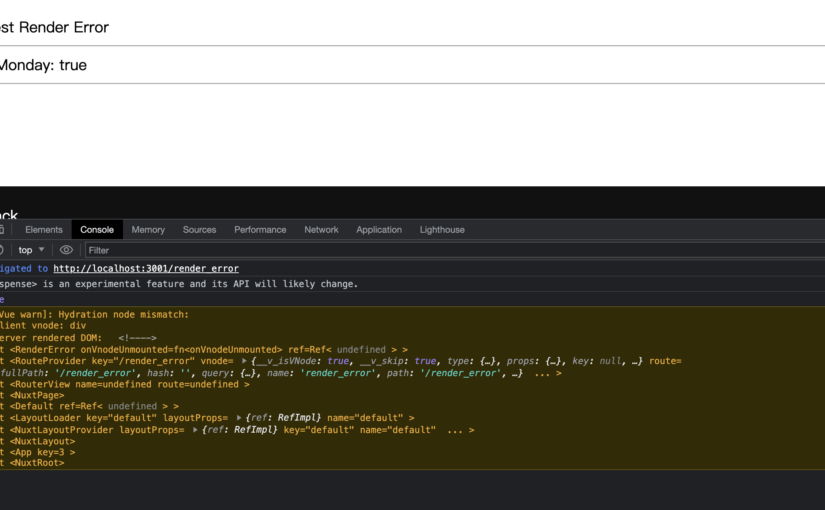Screen dimensions: 825x510
Task: Show the Application tab
Action: pos(379,230)
